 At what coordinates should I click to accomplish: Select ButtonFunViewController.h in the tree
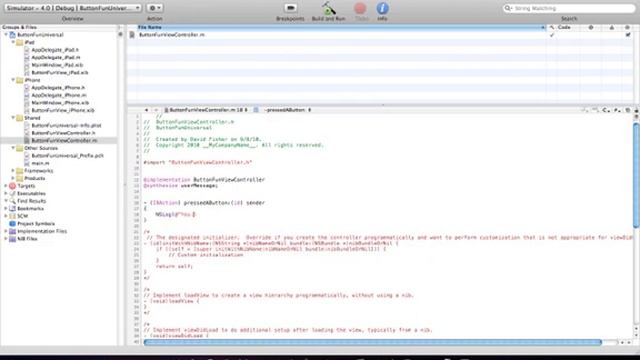[63, 133]
